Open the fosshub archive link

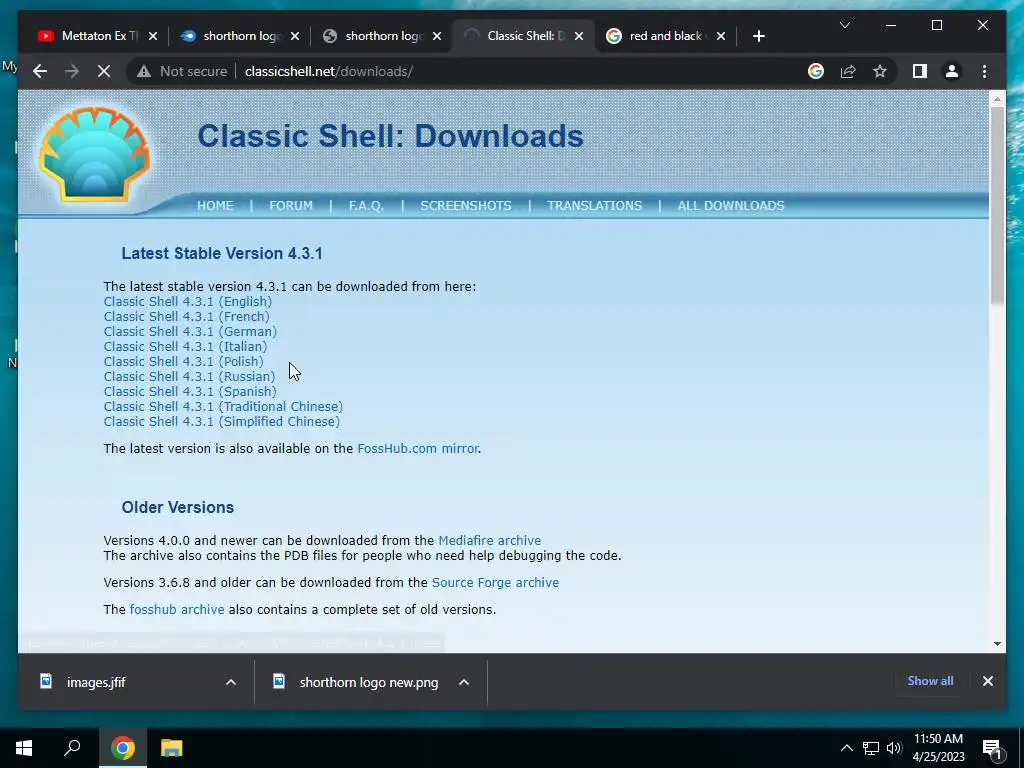pos(177,609)
